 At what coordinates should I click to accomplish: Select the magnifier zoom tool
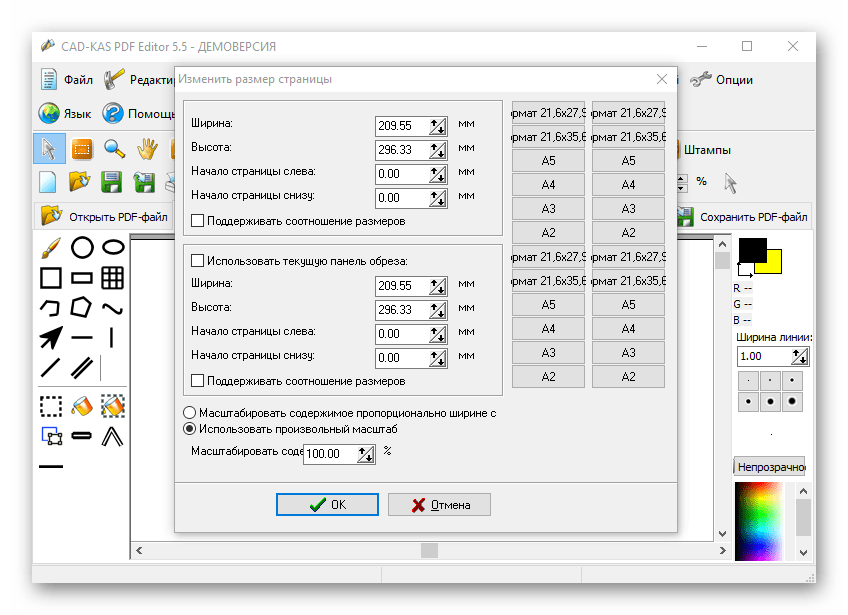[x=114, y=149]
